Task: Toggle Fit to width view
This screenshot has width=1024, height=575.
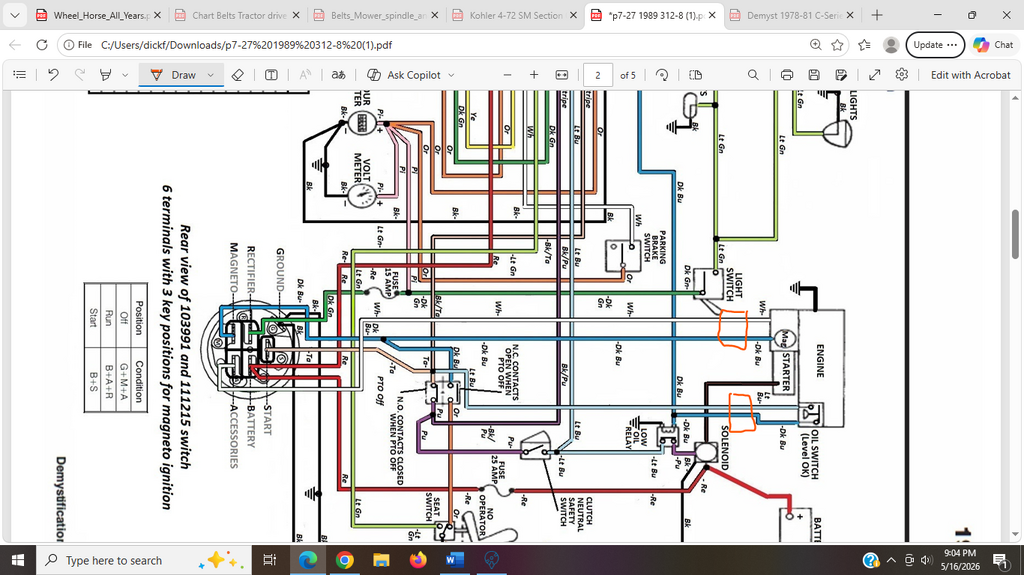Action: pos(562,75)
